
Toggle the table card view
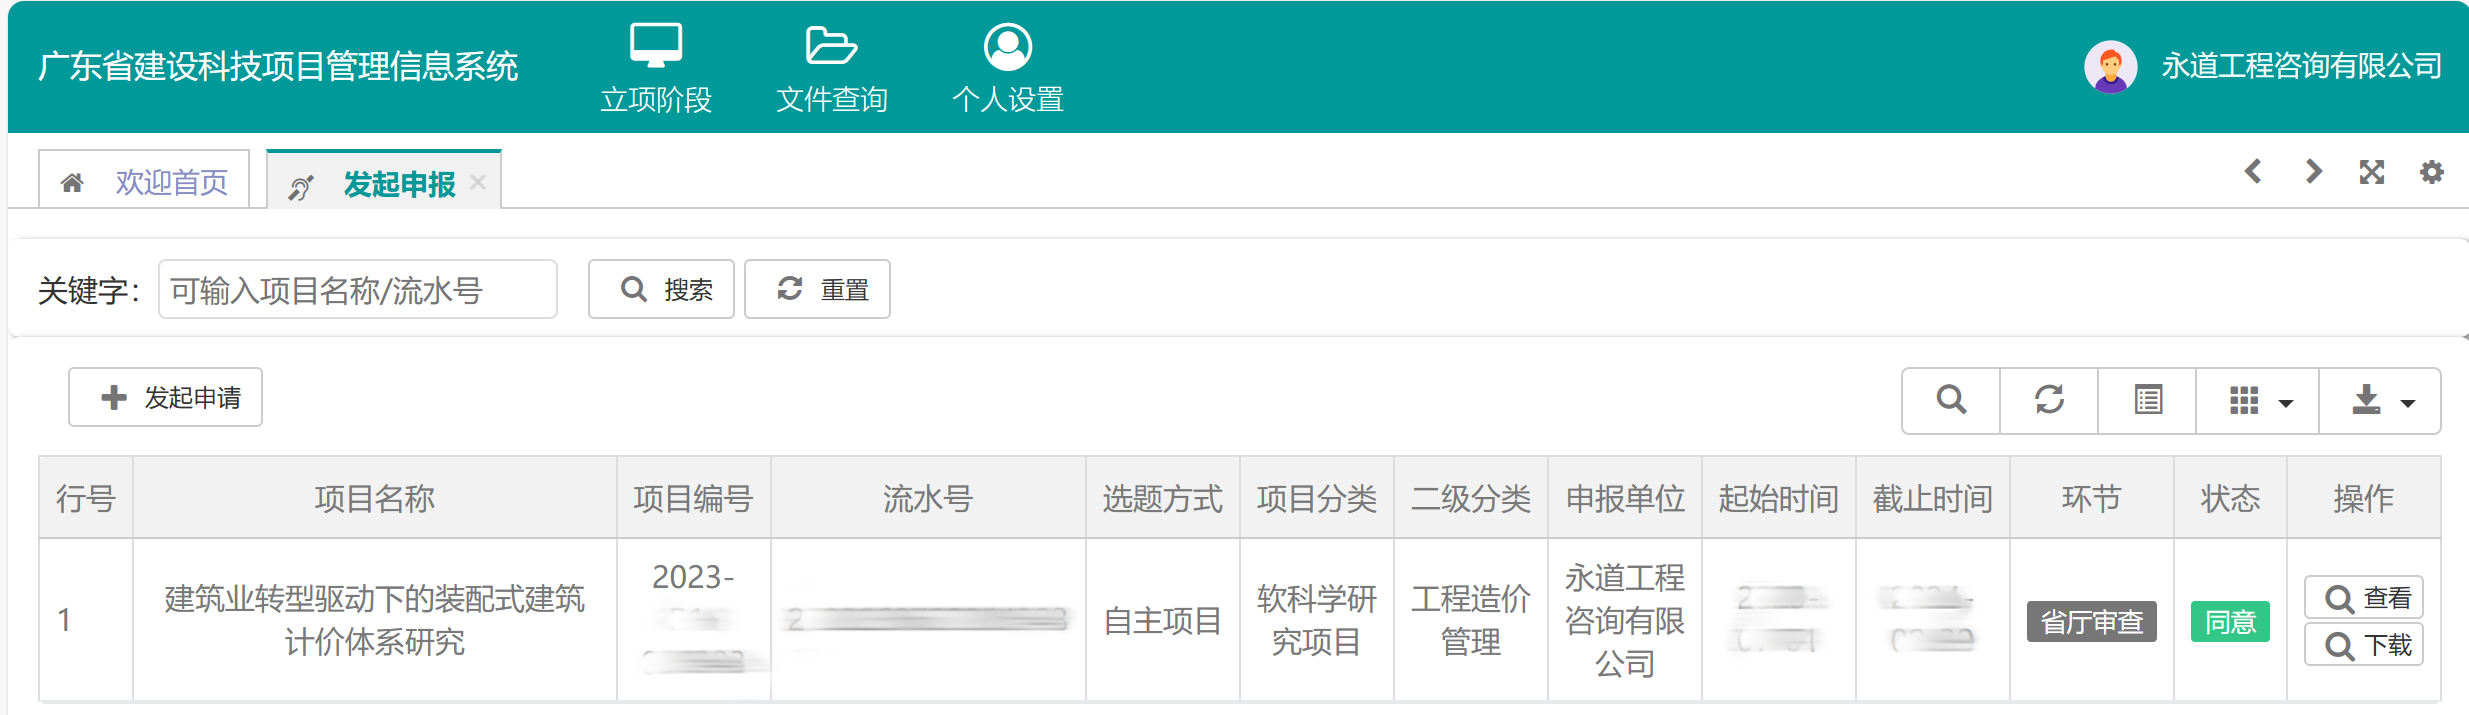[x=2148, y=400]
